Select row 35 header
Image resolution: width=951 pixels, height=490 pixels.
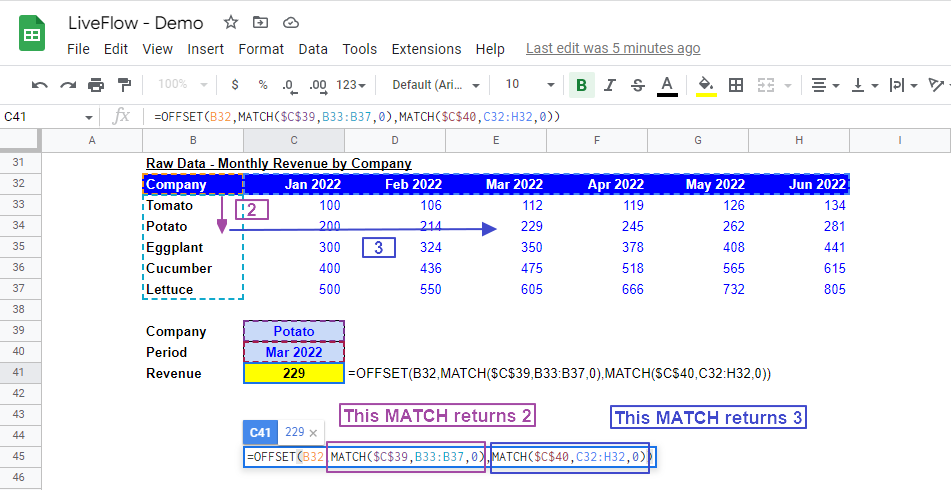point(20,247)
